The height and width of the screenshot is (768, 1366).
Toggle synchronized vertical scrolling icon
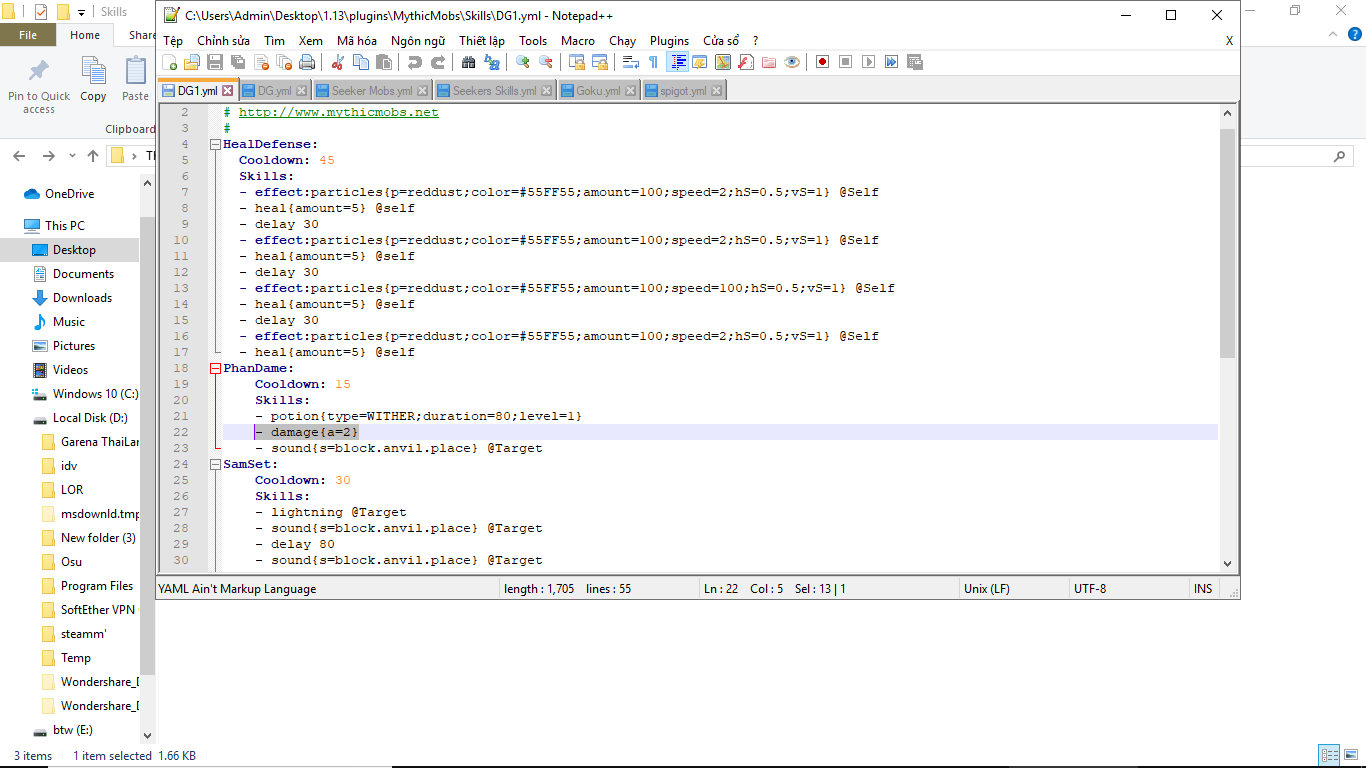coord(577,62)
